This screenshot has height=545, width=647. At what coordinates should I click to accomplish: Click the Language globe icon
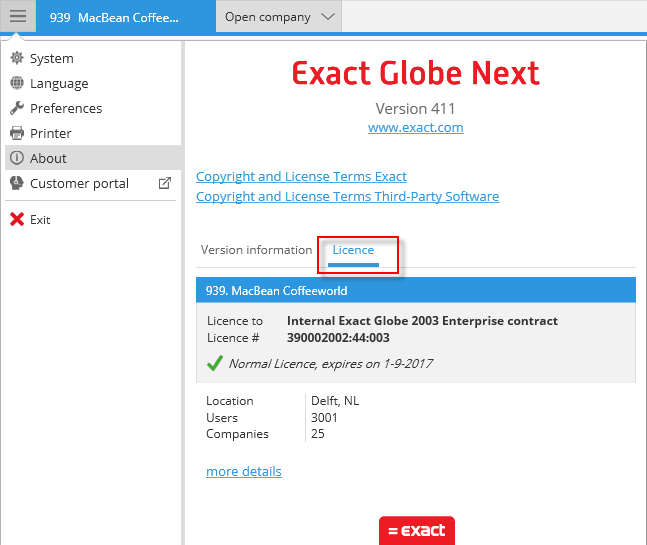tap(17, 83)
